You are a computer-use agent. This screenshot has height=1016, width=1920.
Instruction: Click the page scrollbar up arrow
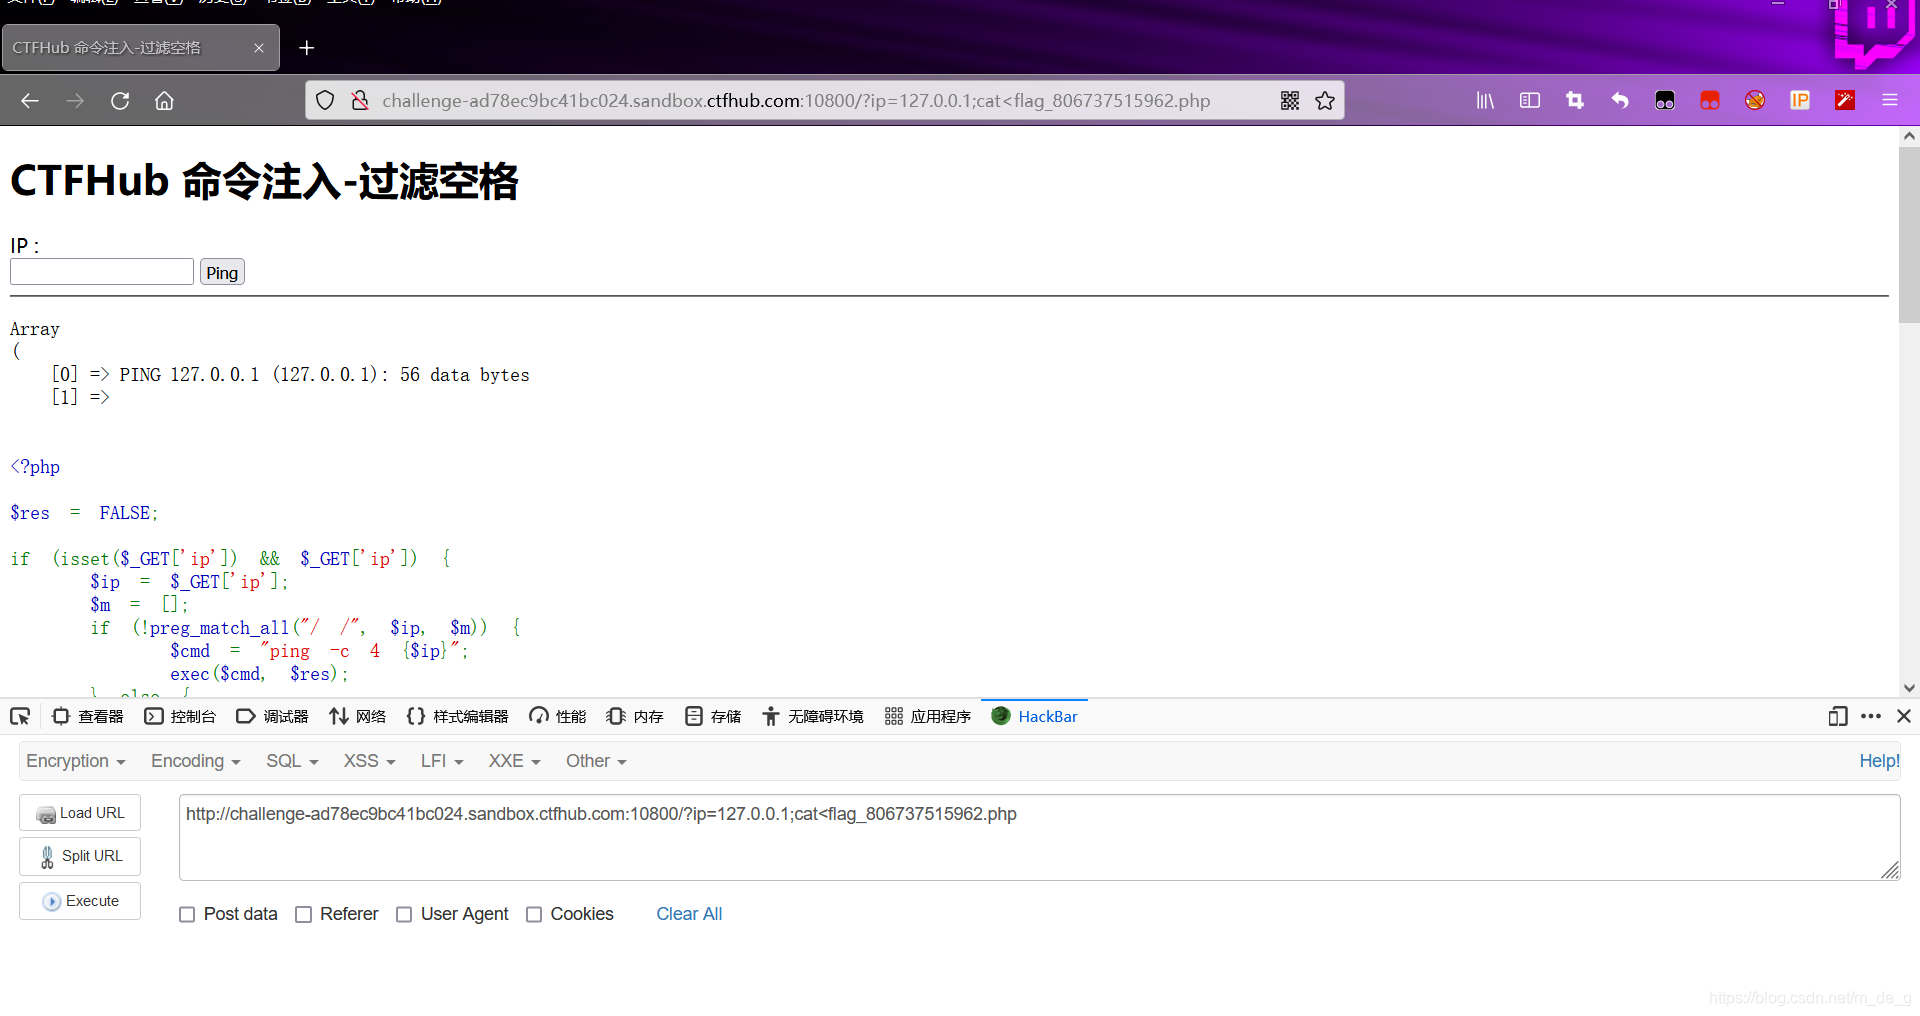click(x=1909, y=136)
